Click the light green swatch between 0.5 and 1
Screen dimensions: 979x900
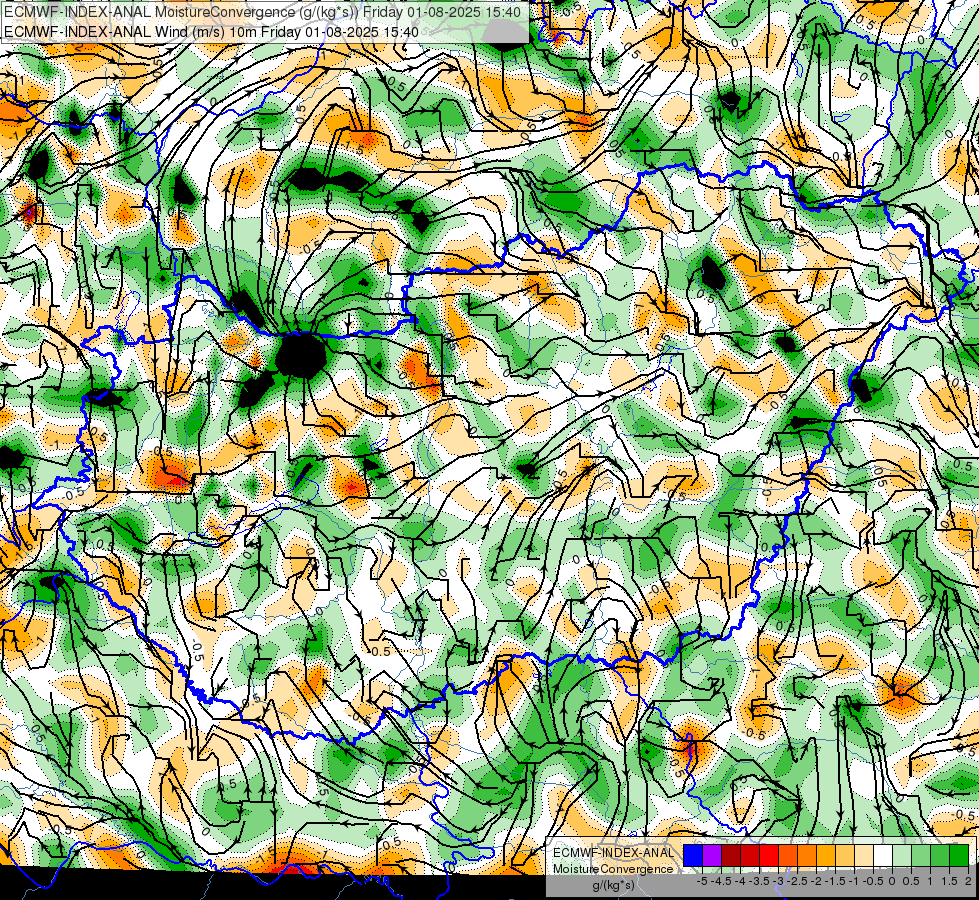tap(921, 855)
